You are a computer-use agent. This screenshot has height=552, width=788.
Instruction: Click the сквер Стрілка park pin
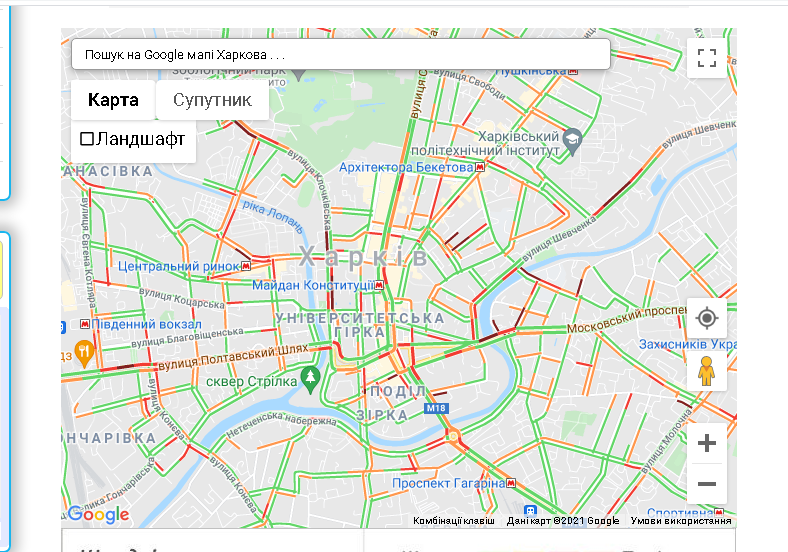310,380
